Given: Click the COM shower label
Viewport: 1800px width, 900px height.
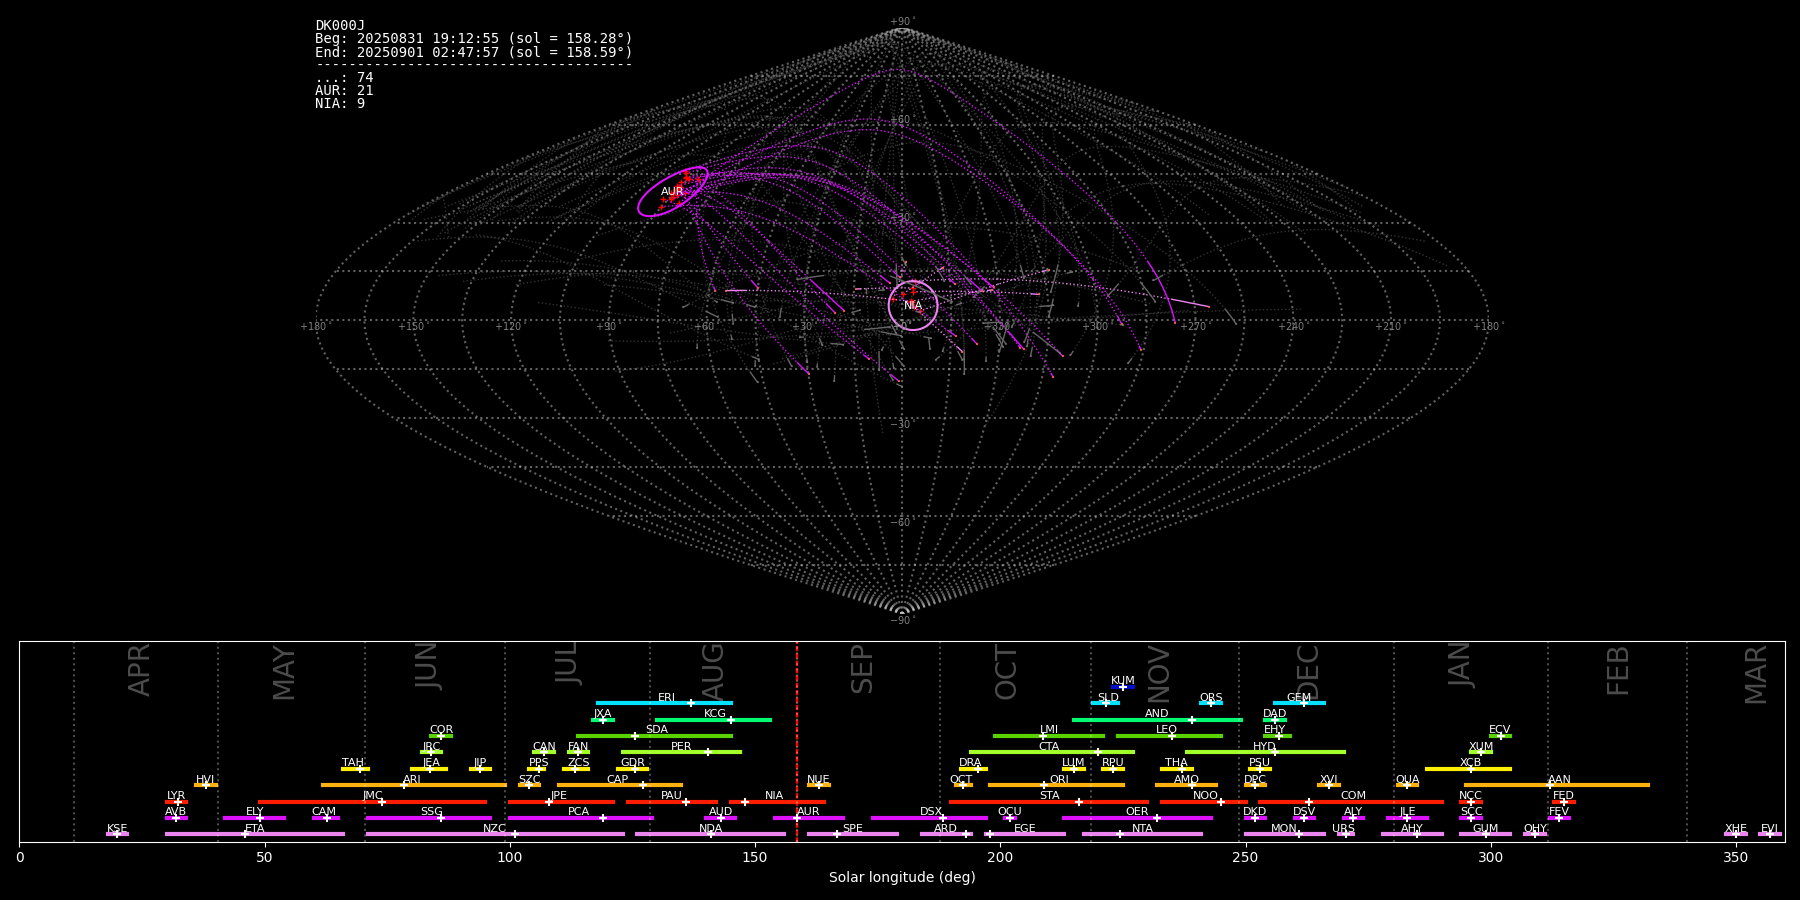Looking at the screenshot, I should coord(1353,796).
